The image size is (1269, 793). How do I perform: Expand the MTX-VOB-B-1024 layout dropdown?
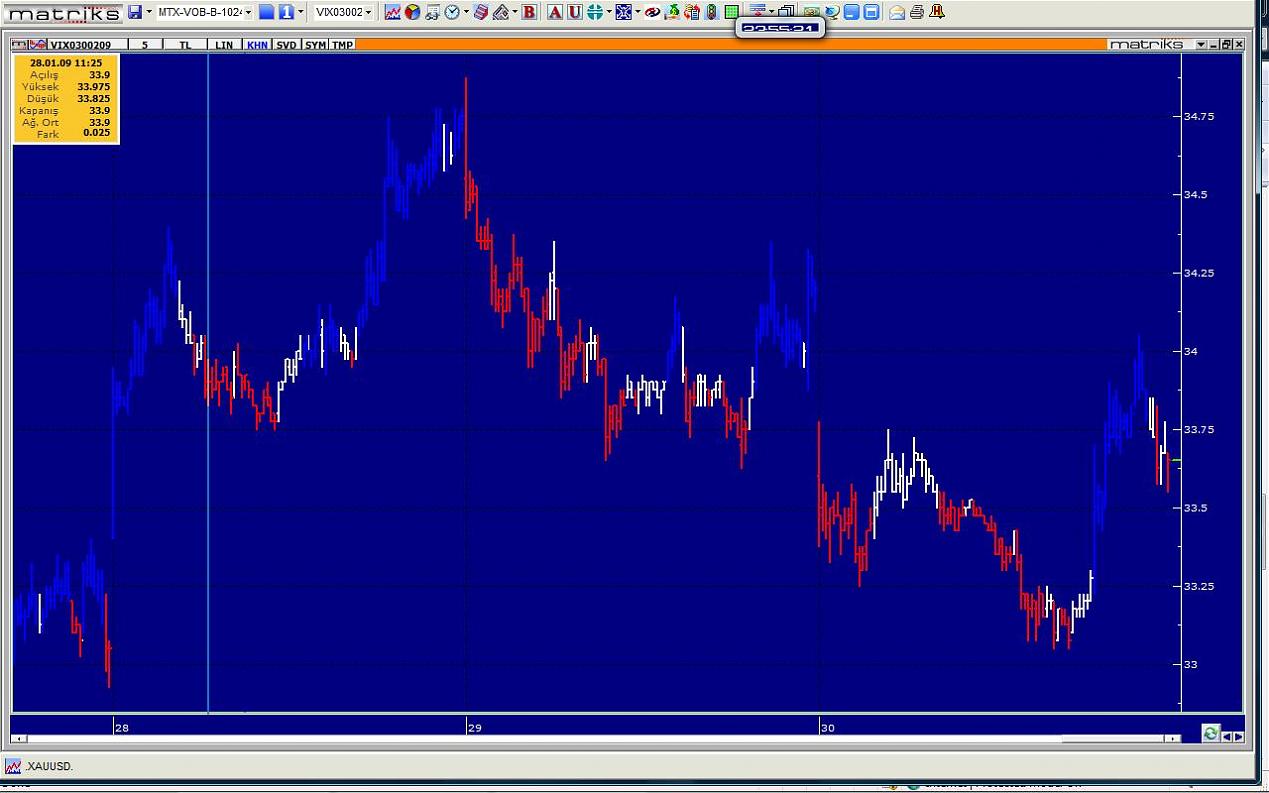click(x=248, y=12)
